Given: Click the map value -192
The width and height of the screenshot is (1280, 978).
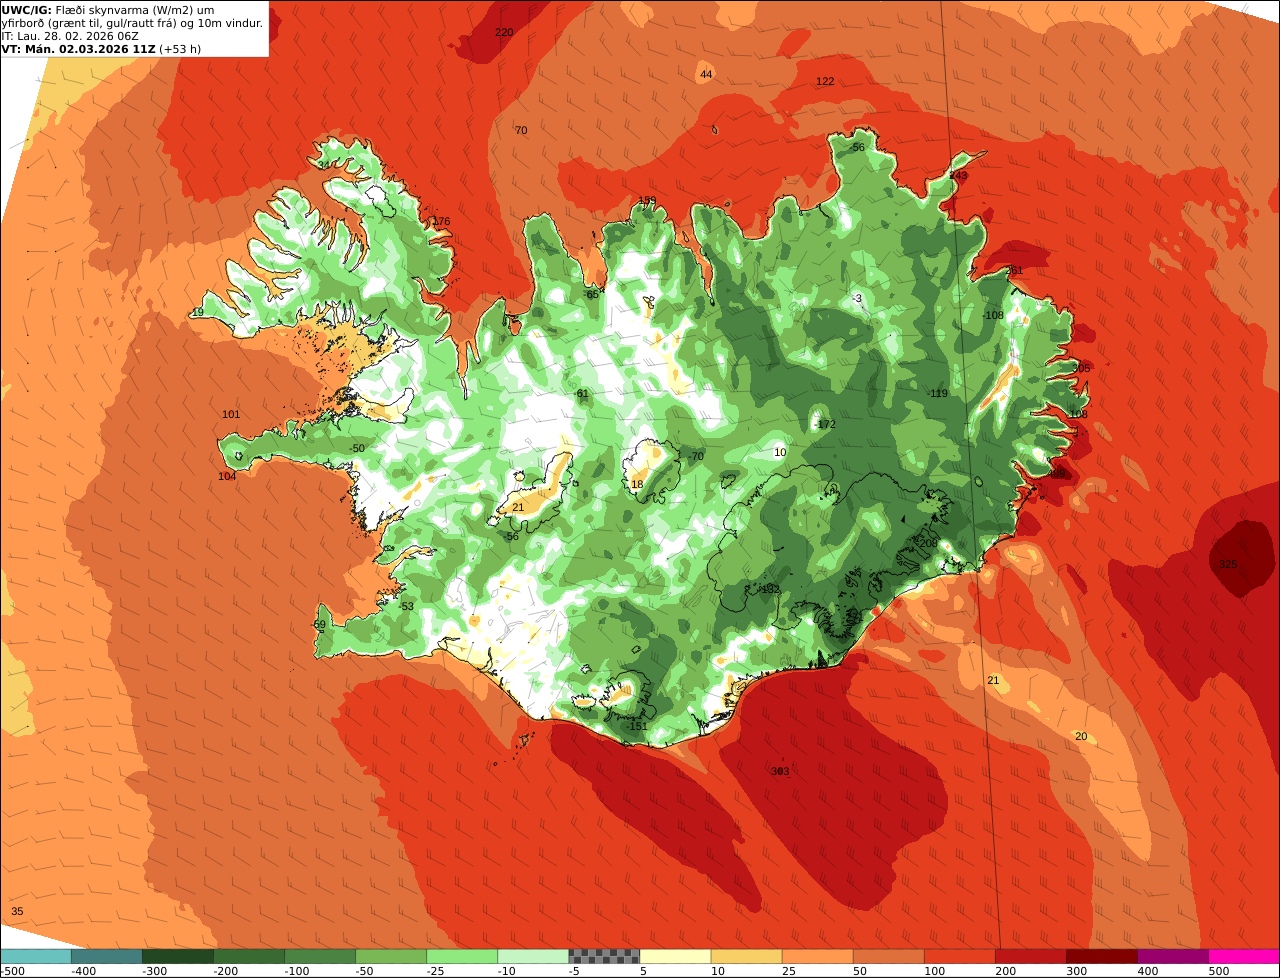Looking at the screenshot, I should [x=768, y=590].
